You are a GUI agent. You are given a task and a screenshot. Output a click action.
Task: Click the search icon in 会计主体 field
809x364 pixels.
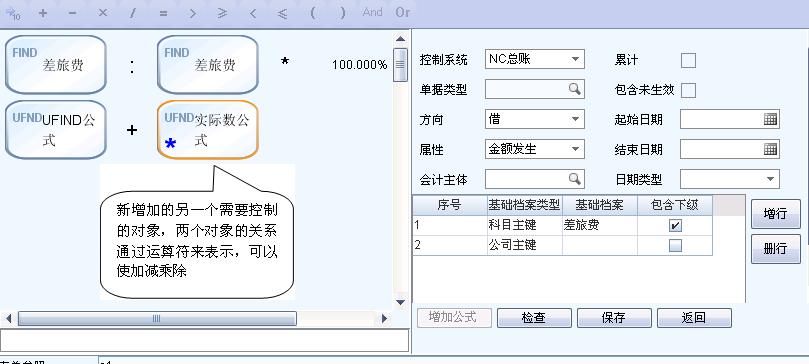[x=574, y=179]
